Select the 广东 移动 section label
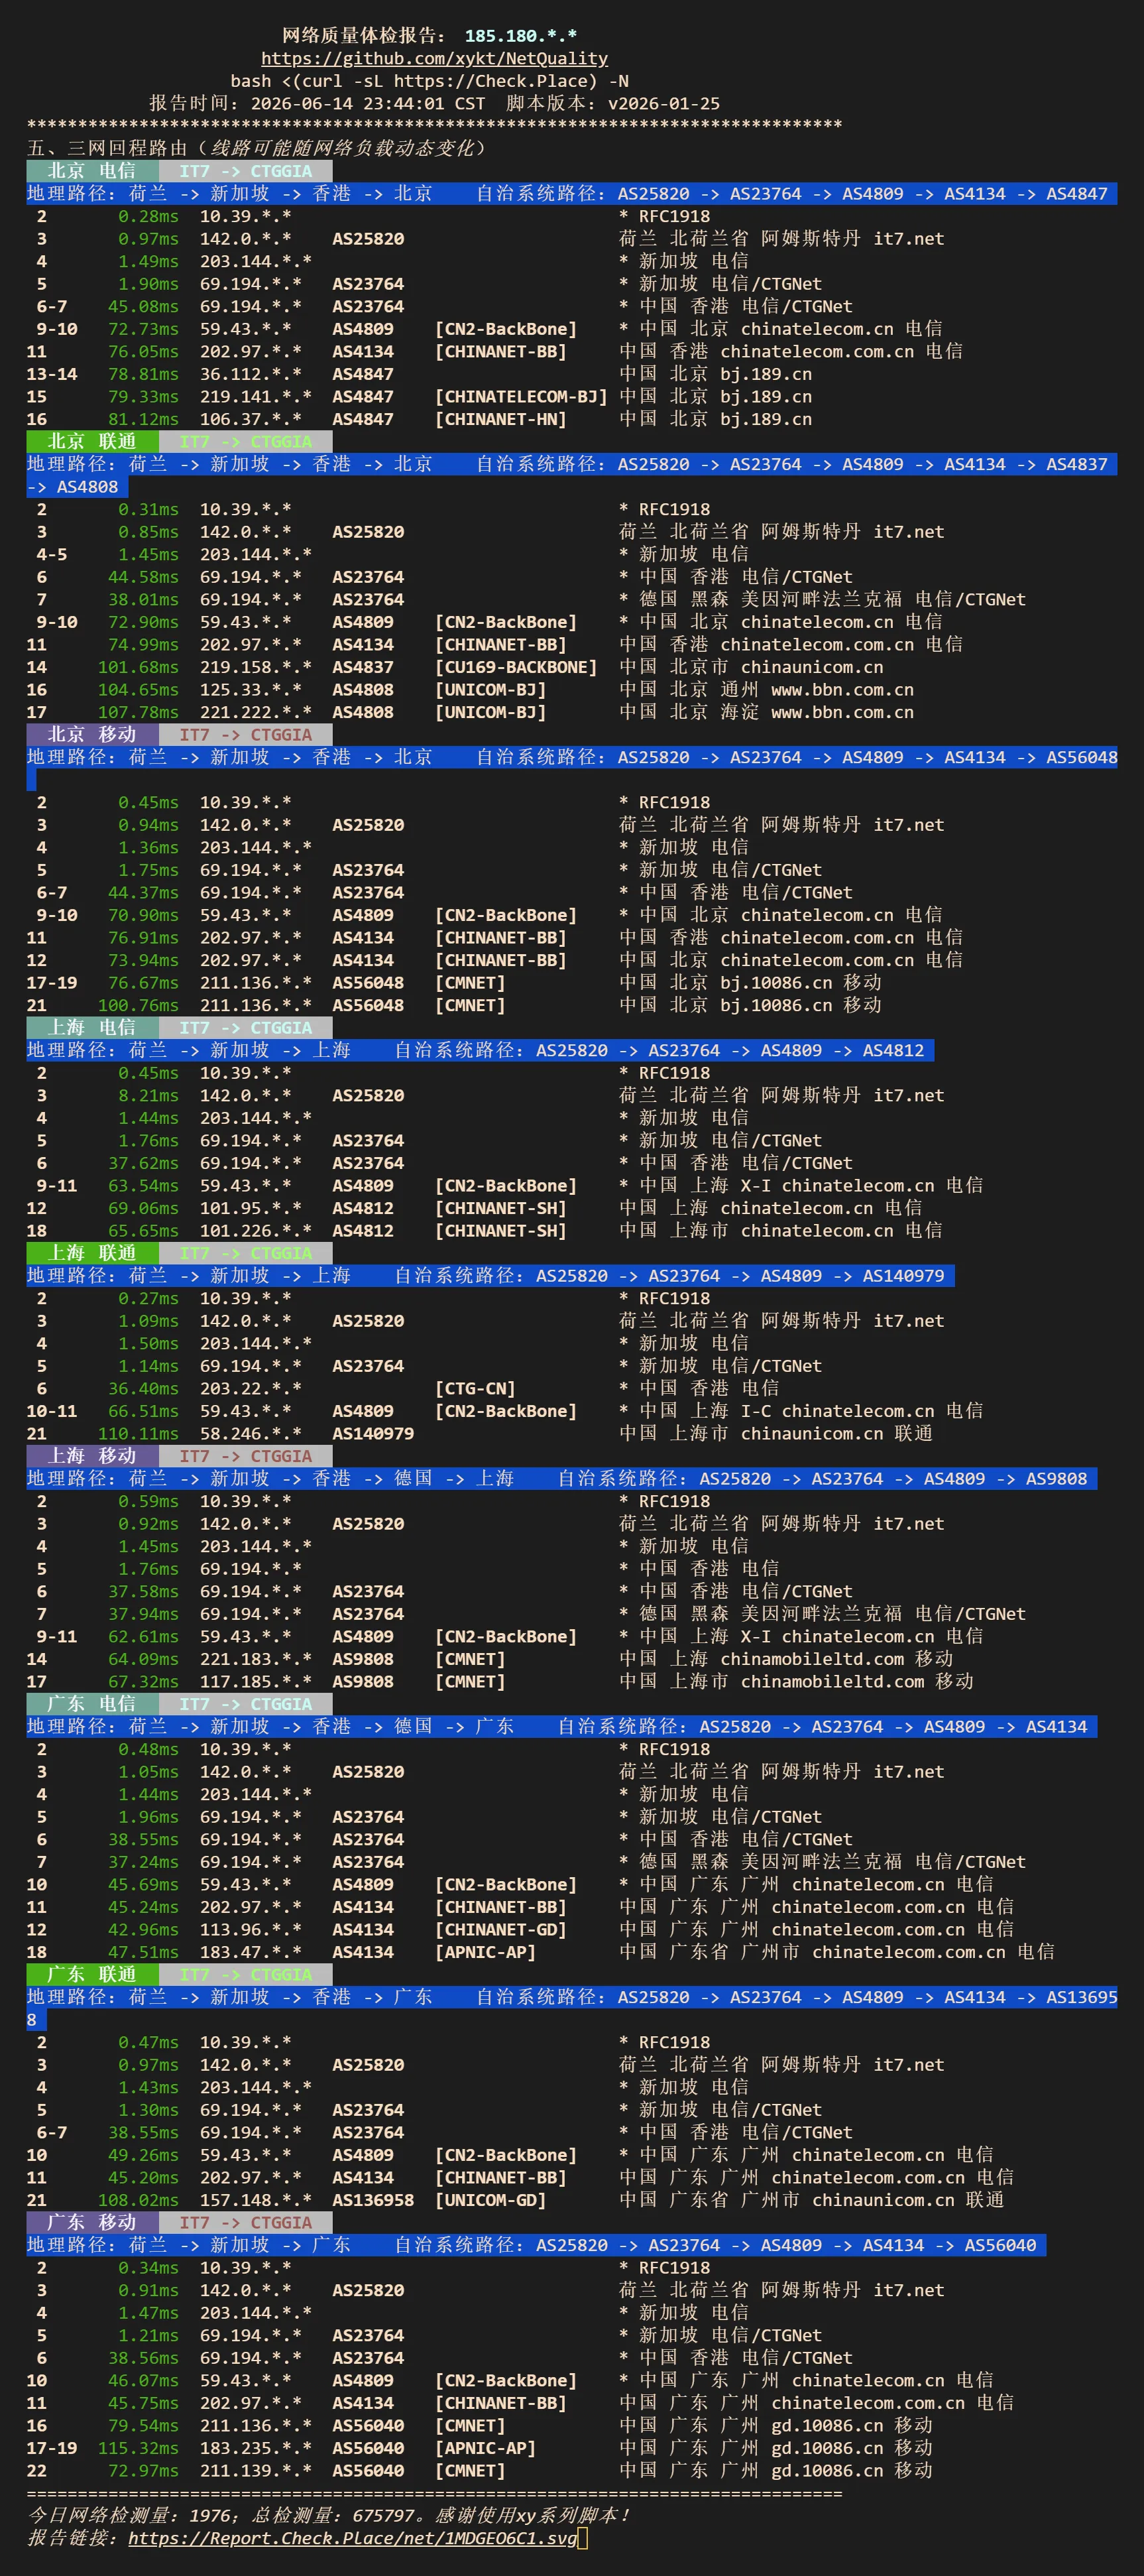 click(92, 2223)
